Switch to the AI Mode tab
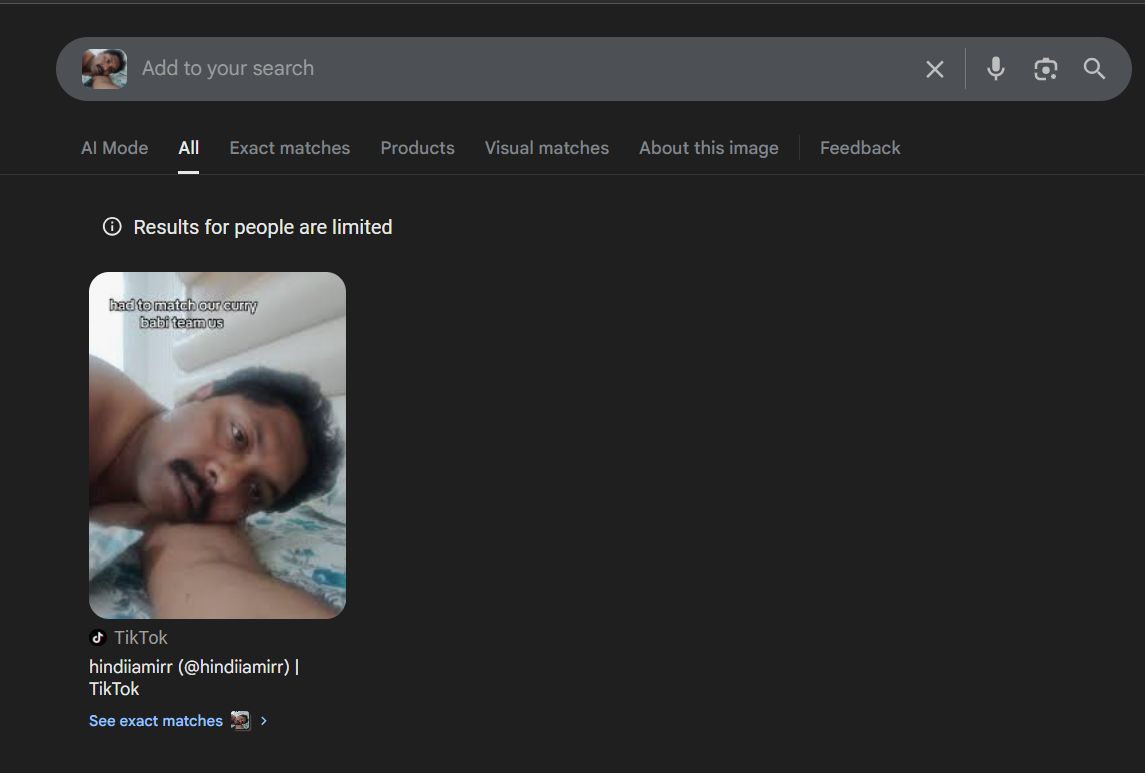Image resolution: width=1145 pixels, height=773 pixels. pos(114,148)
